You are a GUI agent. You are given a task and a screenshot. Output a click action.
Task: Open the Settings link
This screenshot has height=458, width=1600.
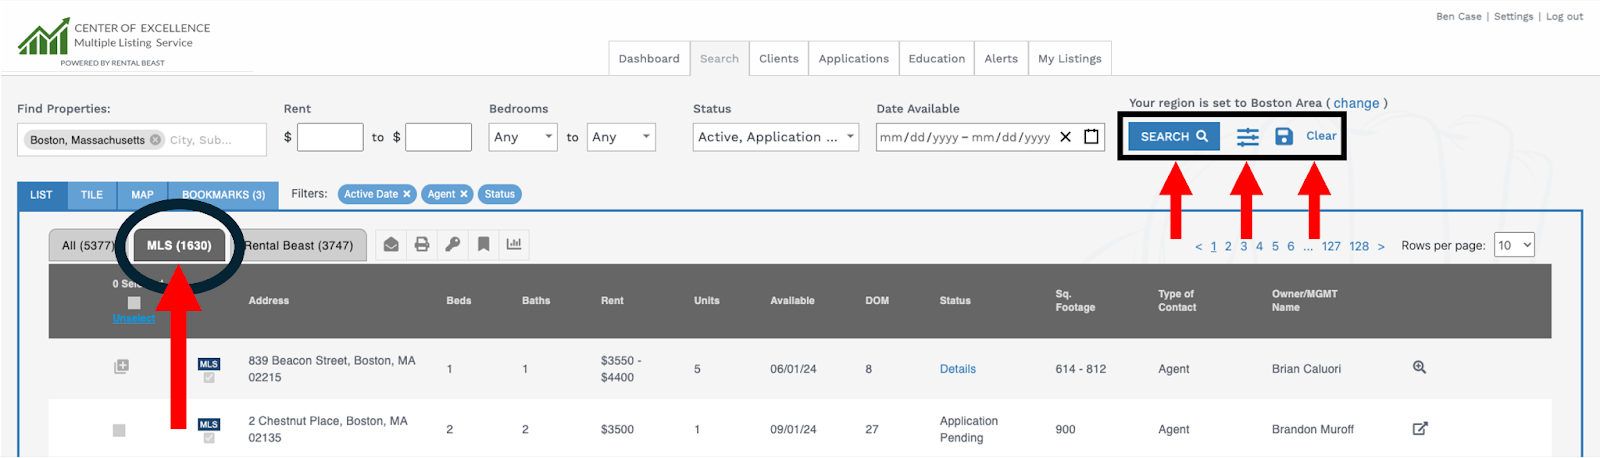[x=1513, y=16]
